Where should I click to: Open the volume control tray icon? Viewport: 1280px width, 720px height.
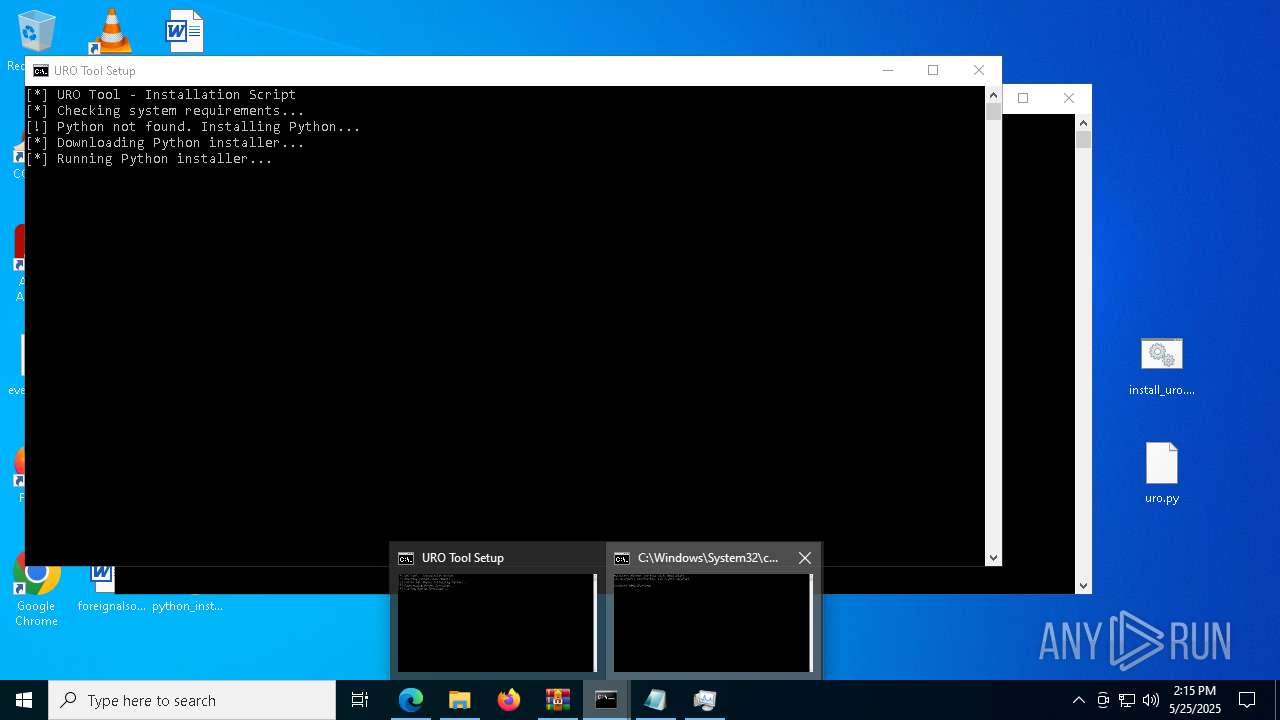[1151, 700]
